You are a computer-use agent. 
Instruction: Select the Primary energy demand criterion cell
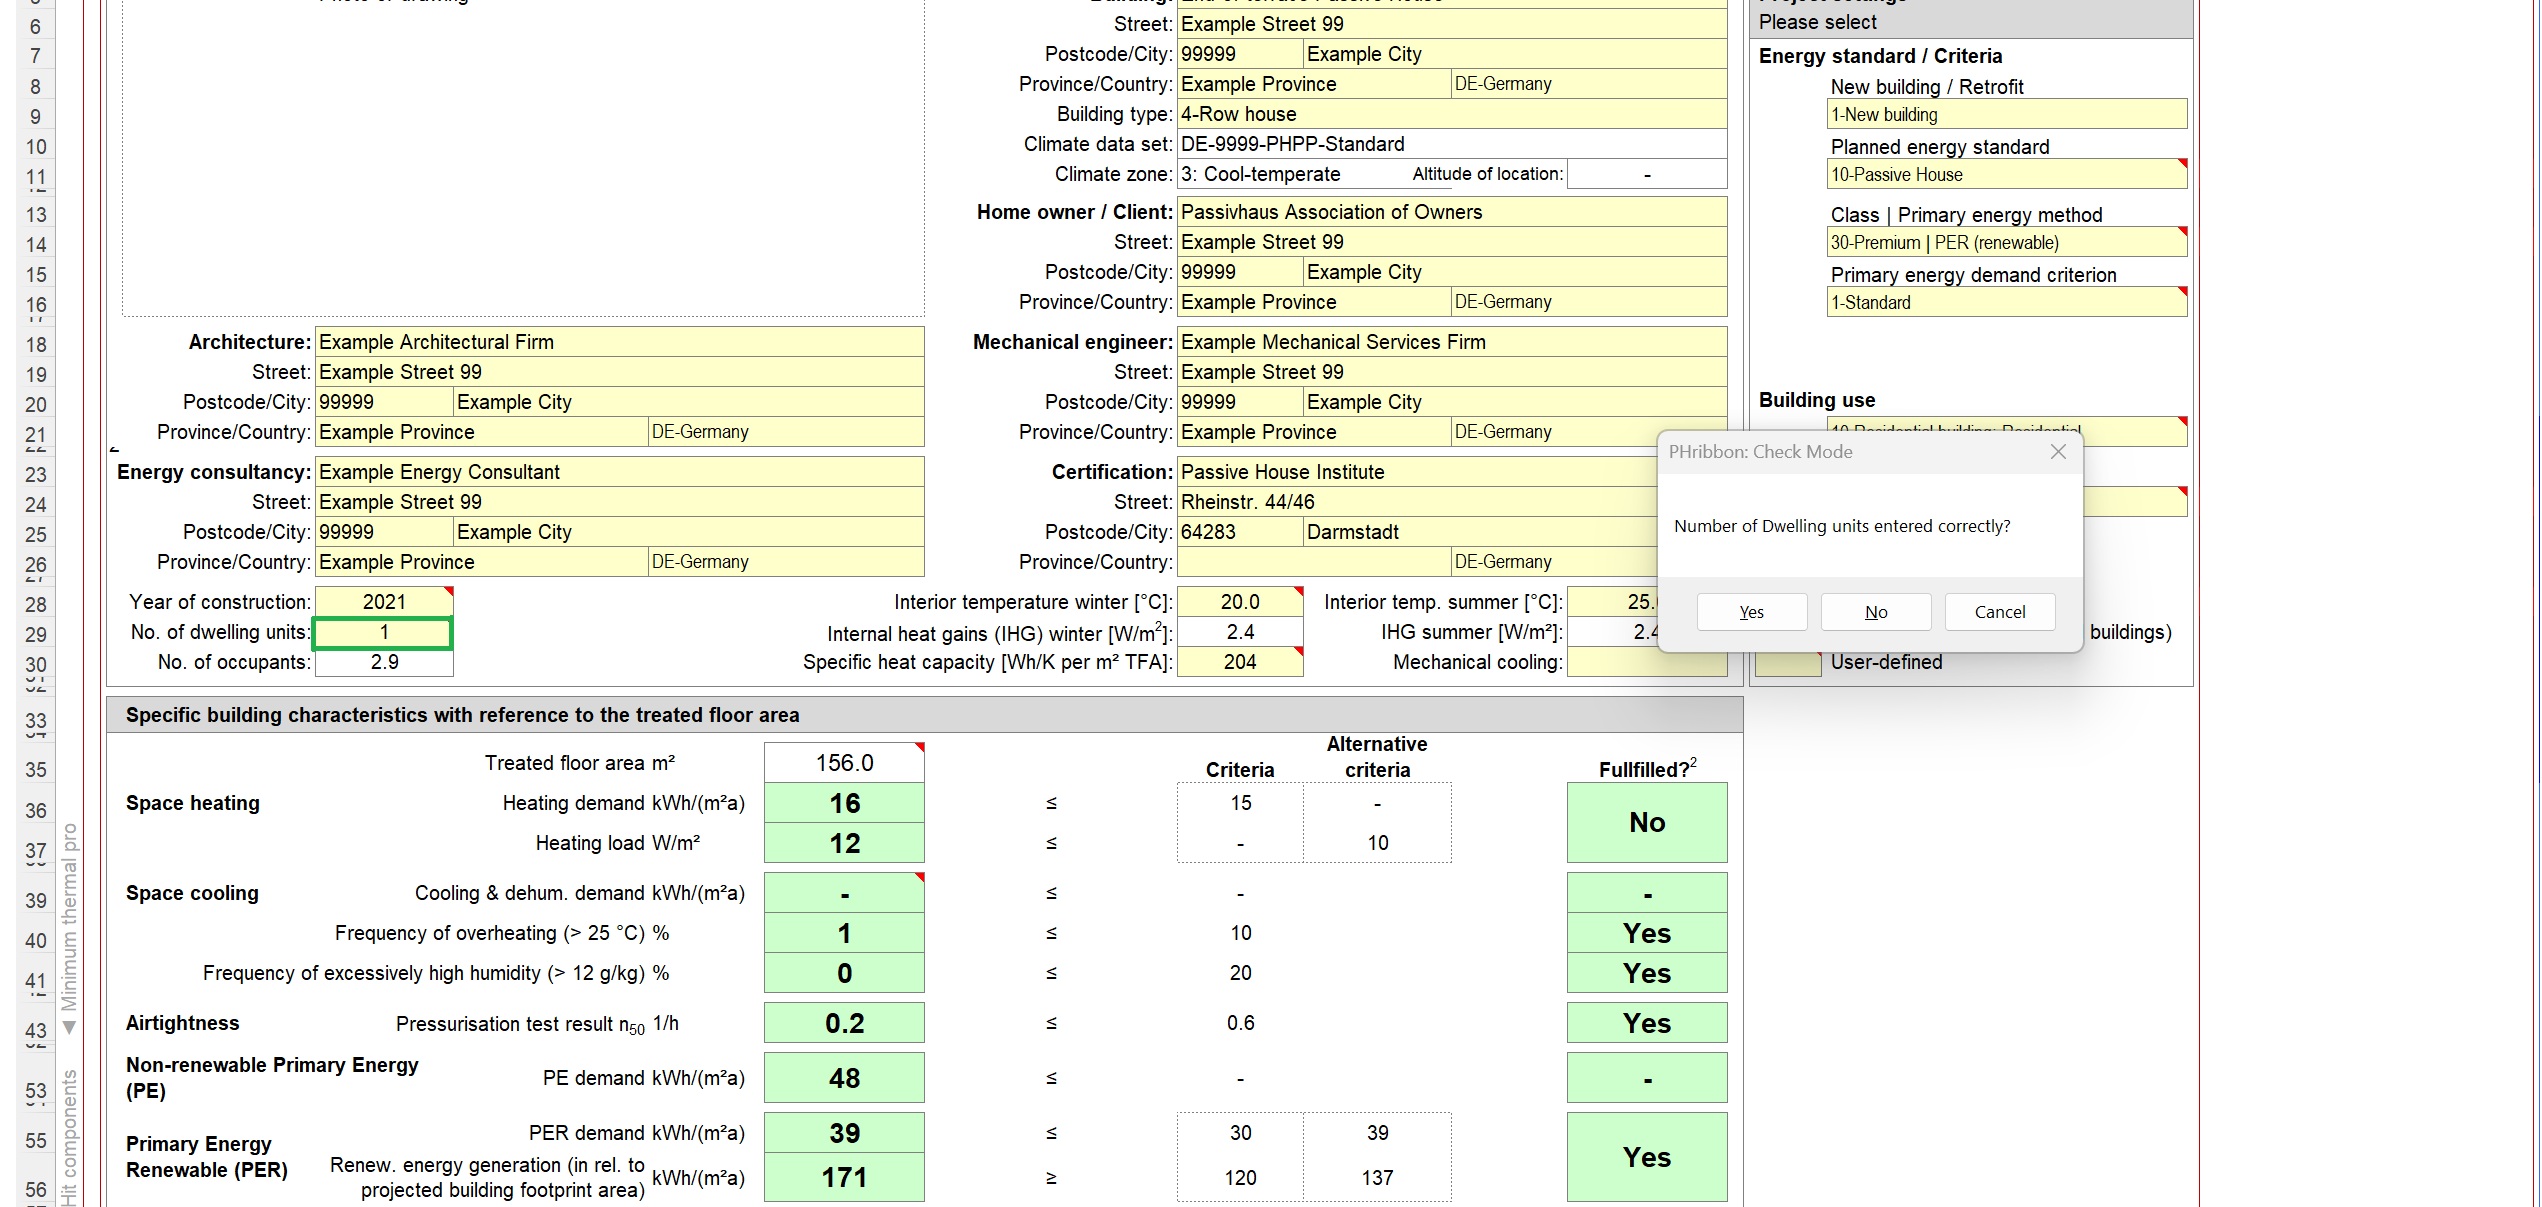[x=2005, y=303]
